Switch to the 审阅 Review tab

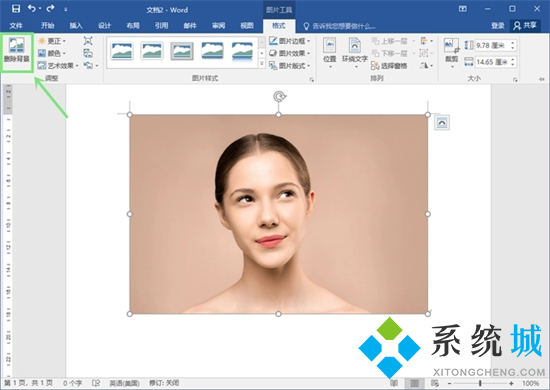tap(219, 26)
